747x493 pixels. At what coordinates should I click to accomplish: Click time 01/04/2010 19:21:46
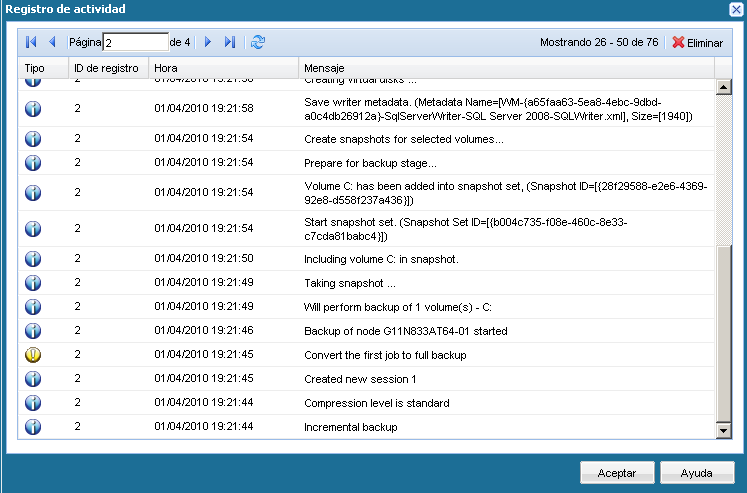(x=204, y=331)
